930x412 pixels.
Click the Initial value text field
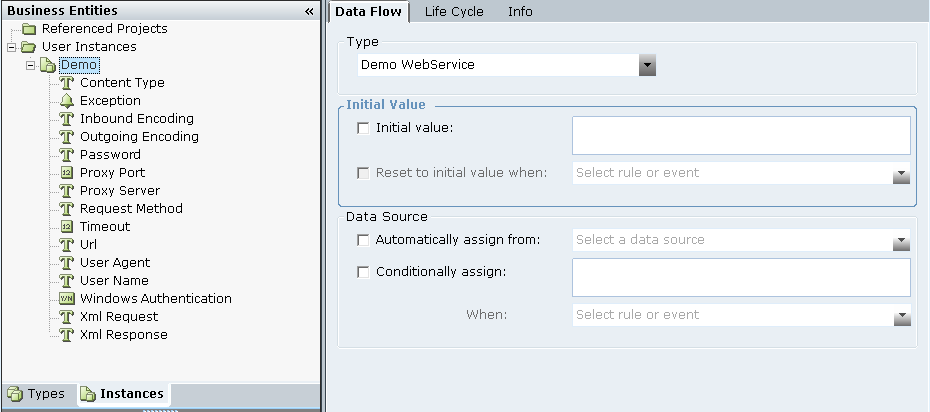pyautogui.click(x=741, y=136)
